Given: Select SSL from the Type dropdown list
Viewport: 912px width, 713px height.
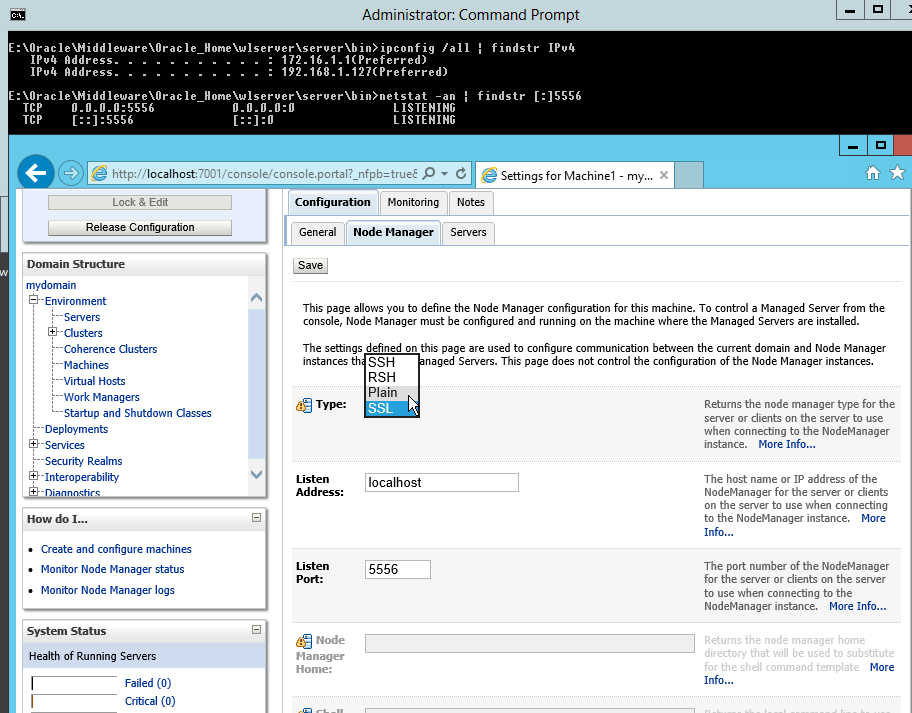Looking at the screenshot, I should click(381, 408).
